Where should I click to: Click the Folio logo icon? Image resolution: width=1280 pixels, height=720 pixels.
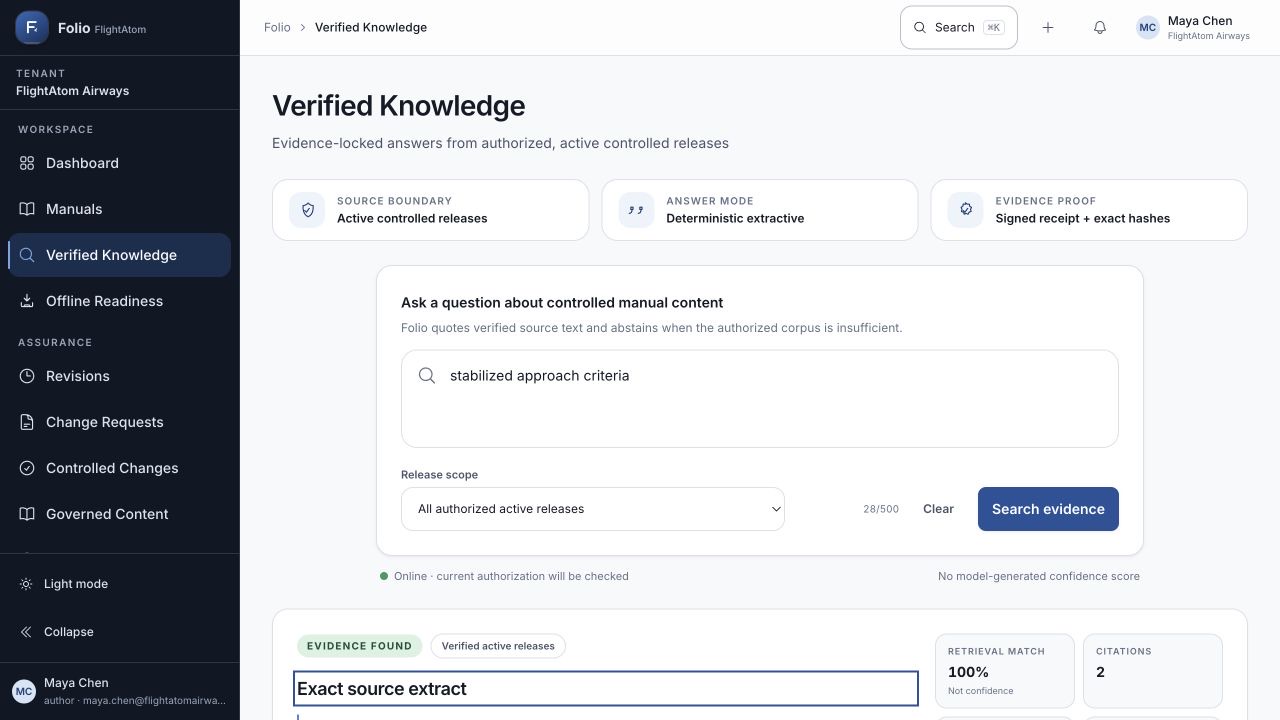pyautogui.click(x=32, y=28)
